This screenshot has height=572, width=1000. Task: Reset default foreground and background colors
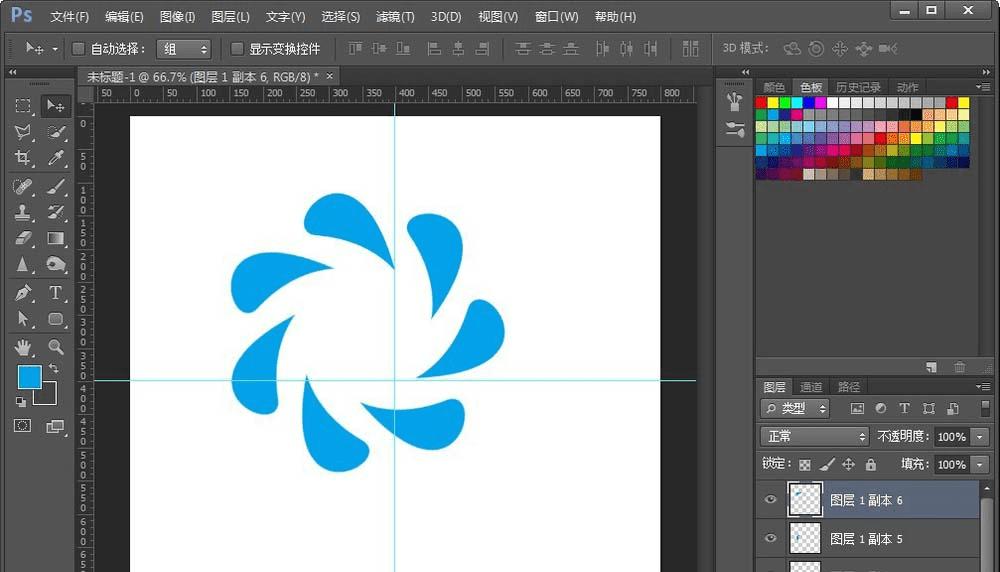(21, 402)
